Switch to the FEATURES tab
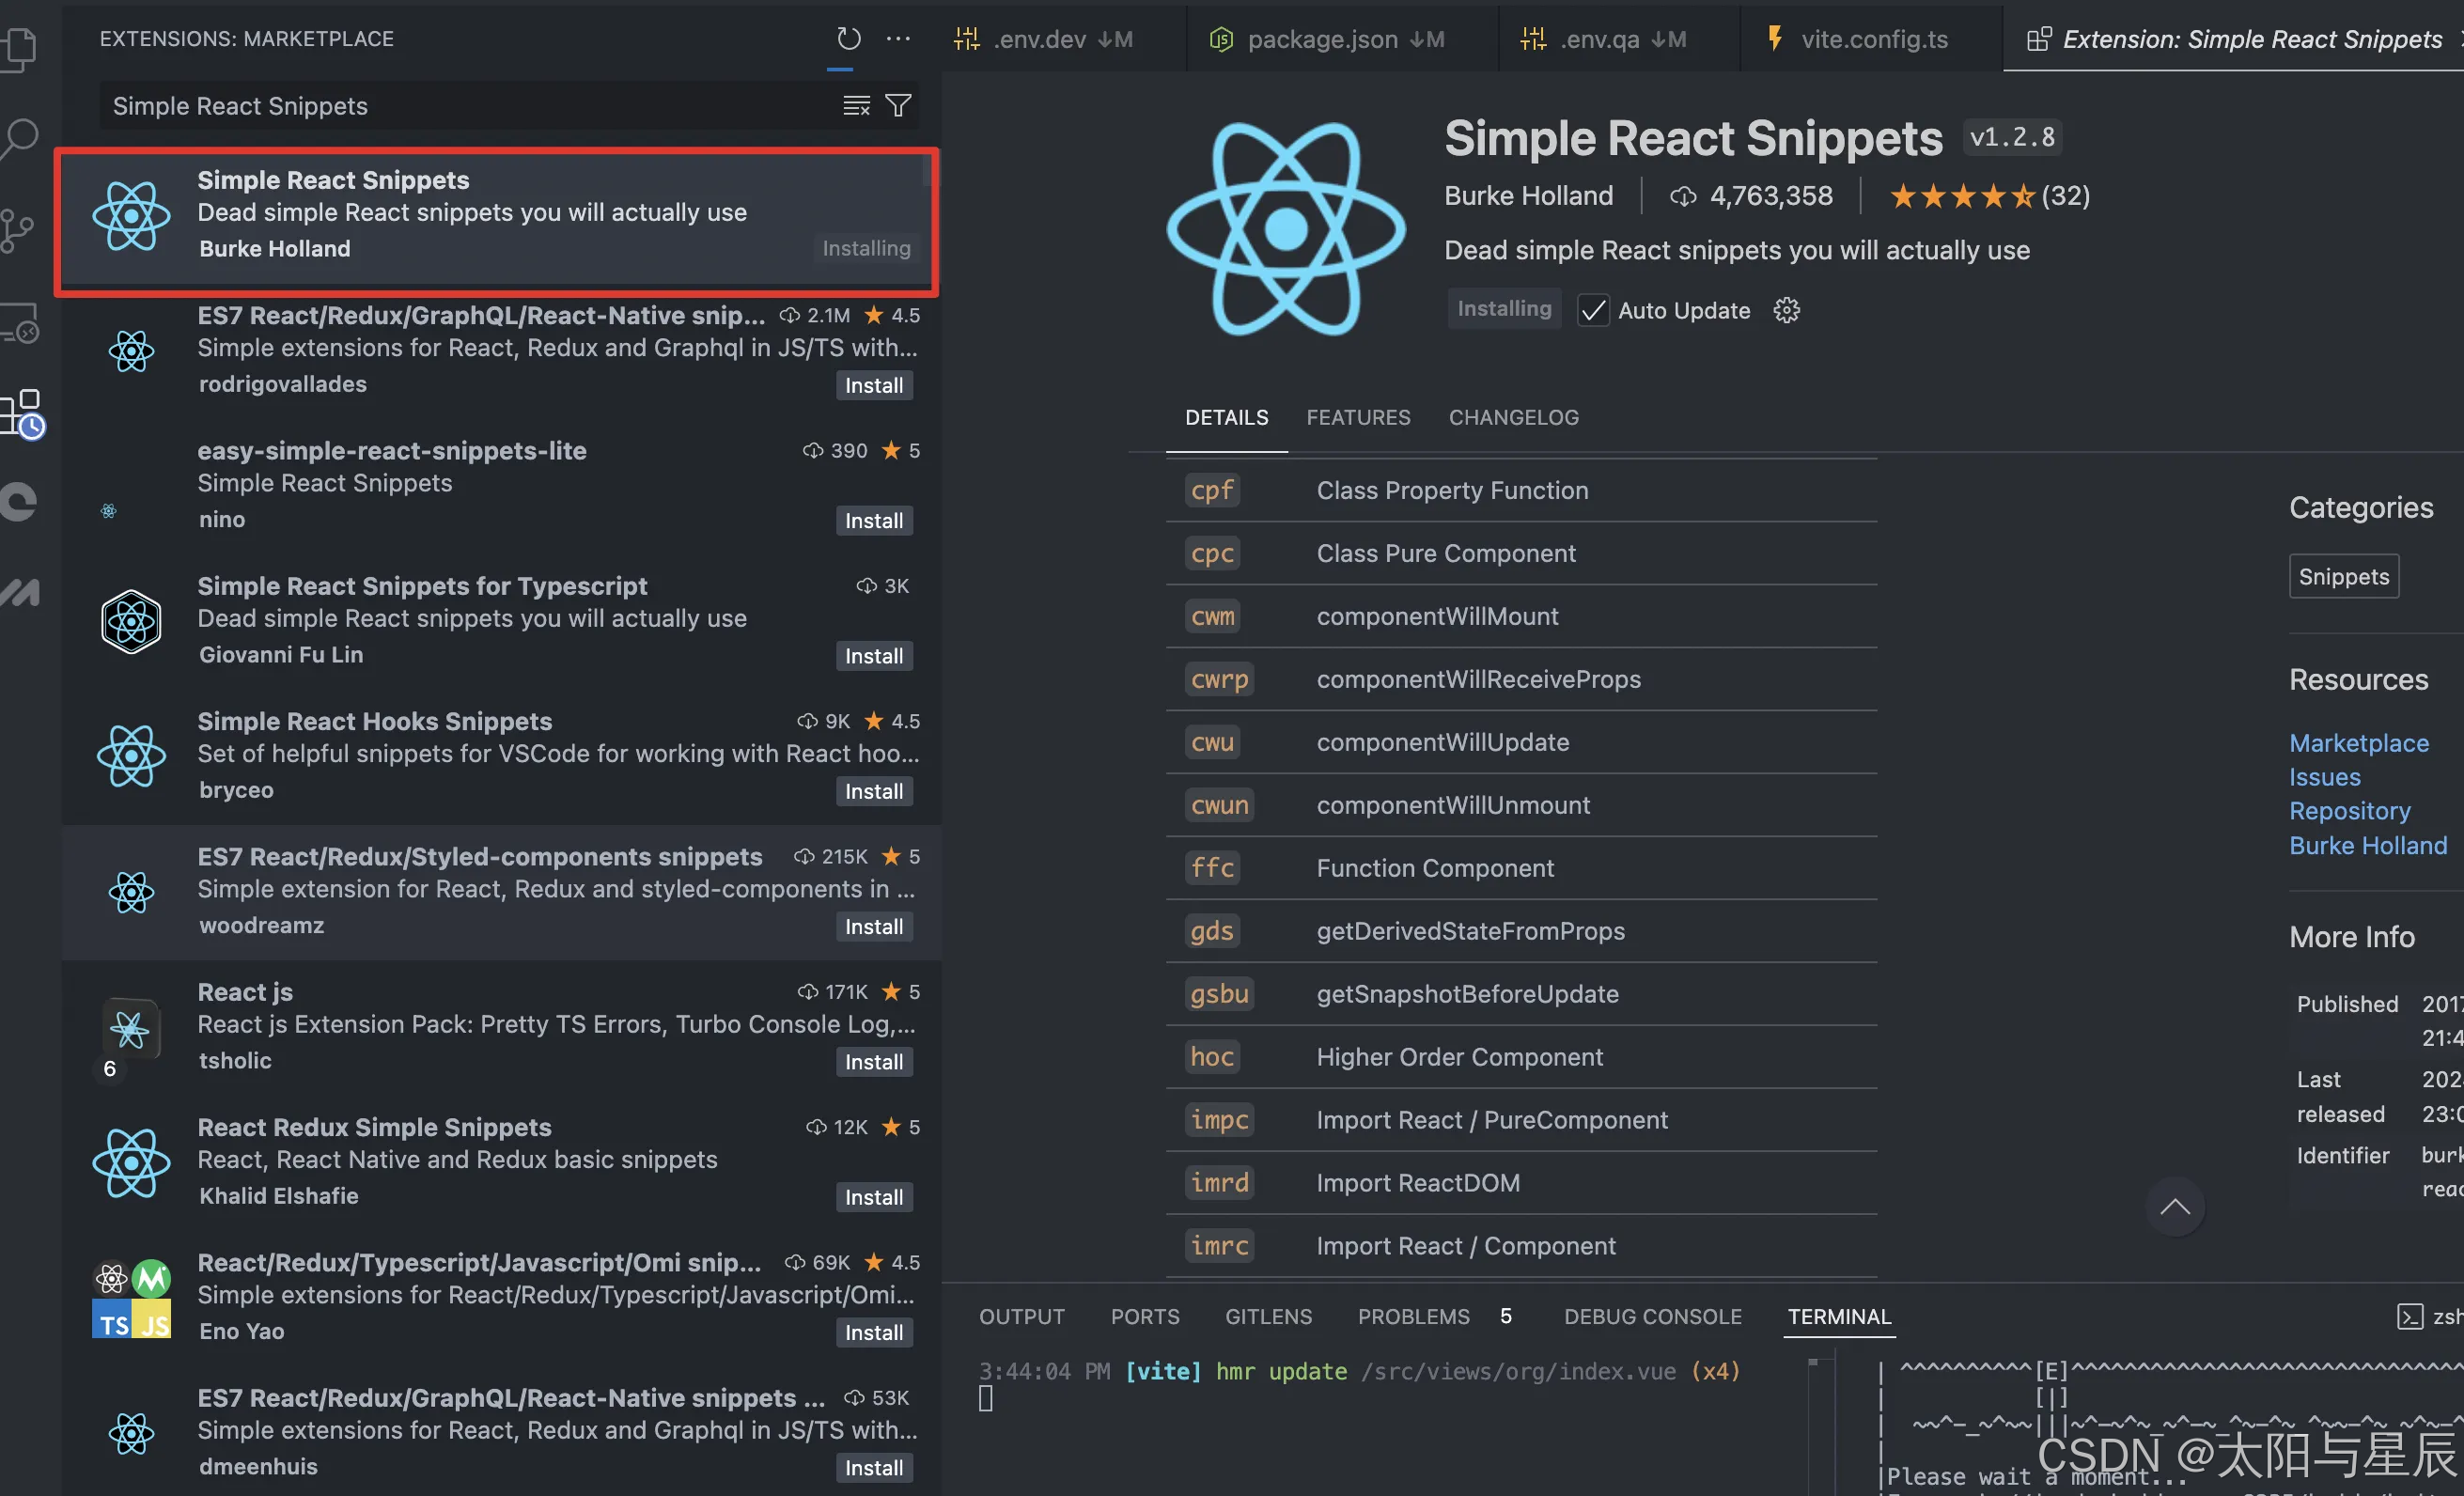 point(1358,417)
